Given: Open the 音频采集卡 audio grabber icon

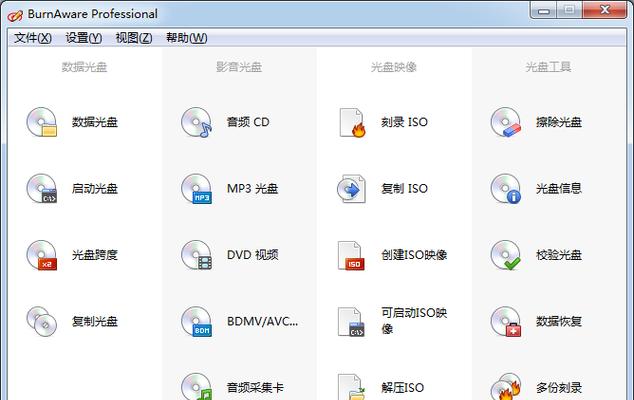Looking at the screenshot, I should click(x=197, y=386).
